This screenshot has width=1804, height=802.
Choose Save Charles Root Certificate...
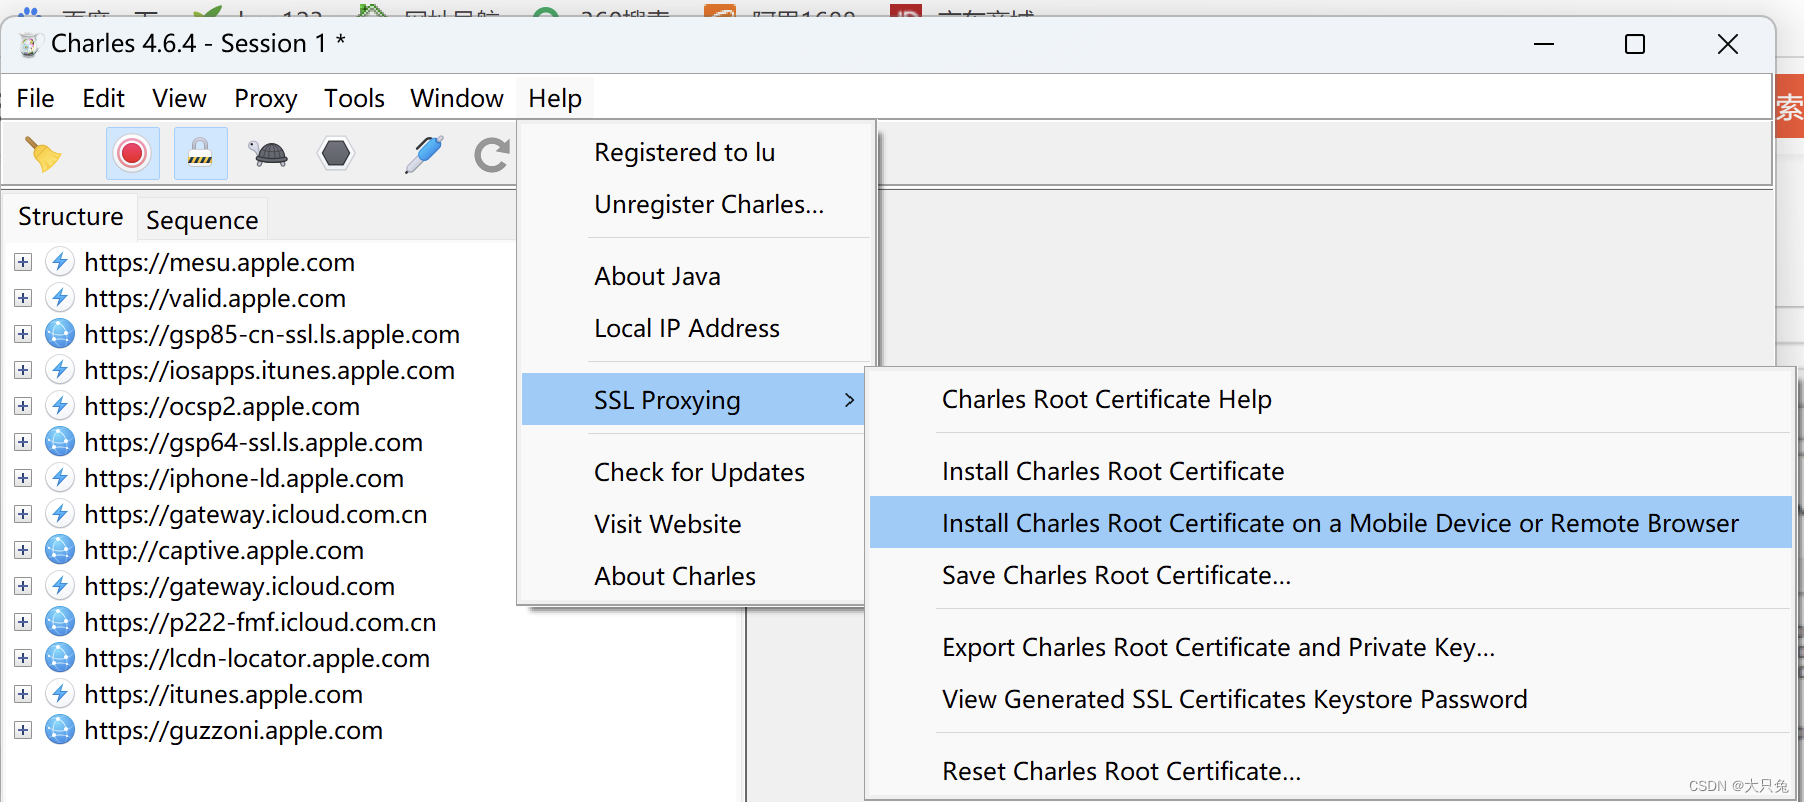pyautogui.click(x=1330, y=575)
